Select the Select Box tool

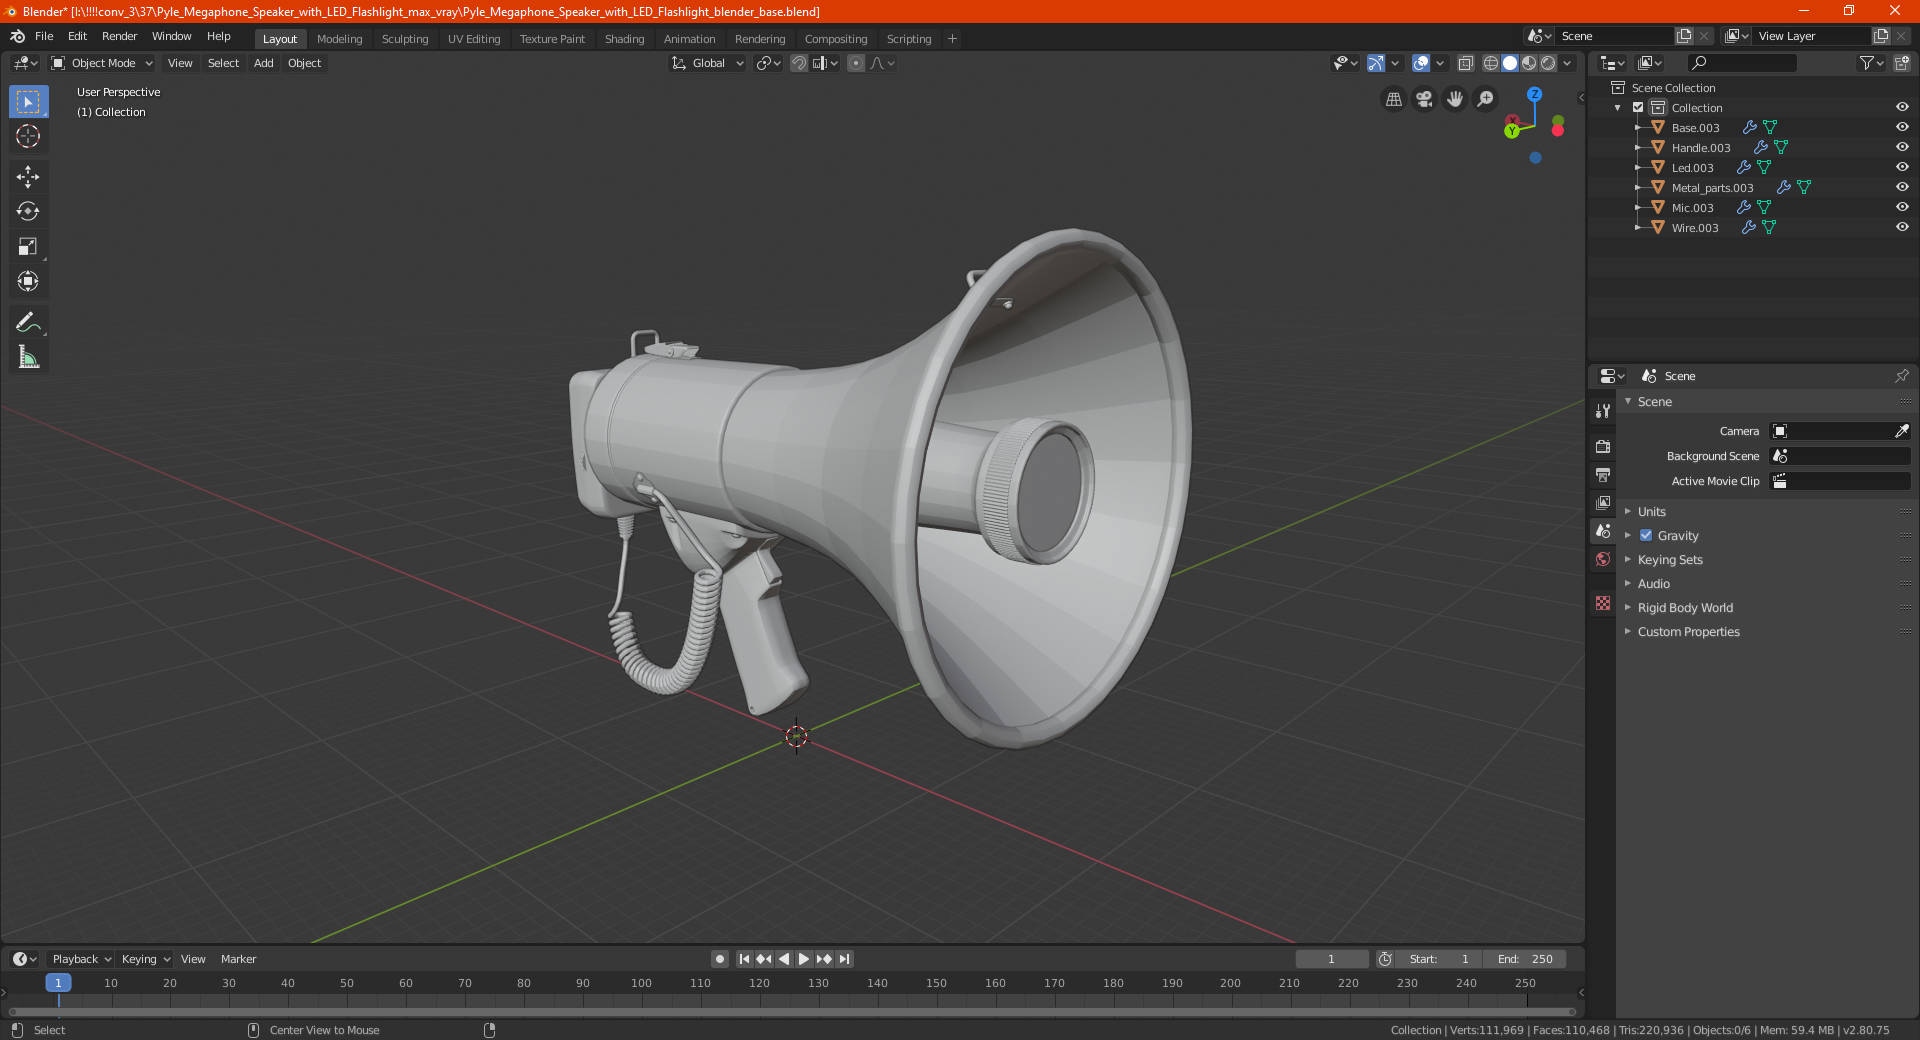click(x=28, y=102)
